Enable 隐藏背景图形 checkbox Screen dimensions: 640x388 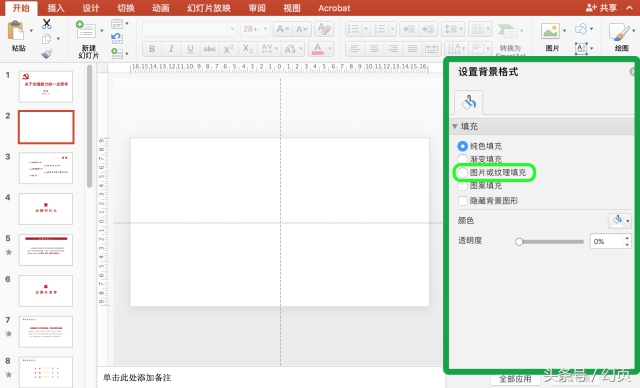coord(462,201)
